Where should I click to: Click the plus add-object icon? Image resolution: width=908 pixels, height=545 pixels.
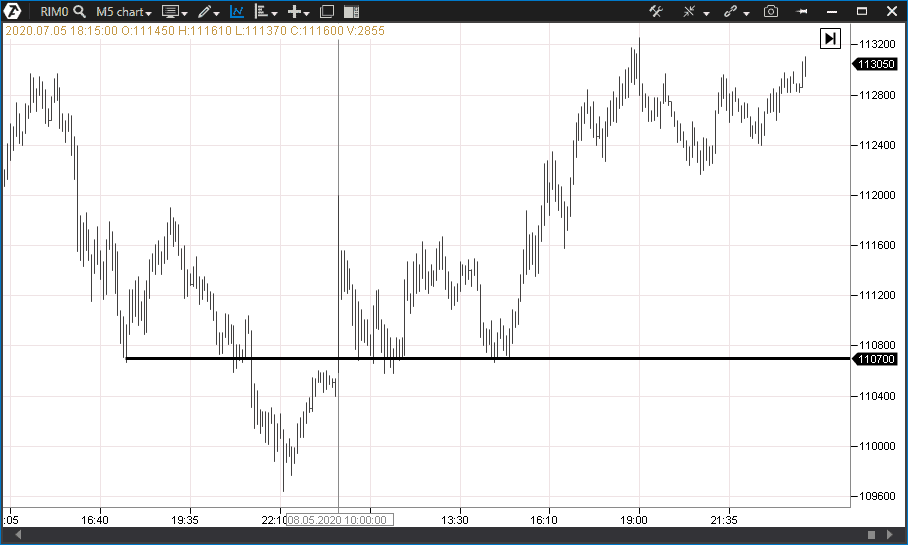(298, 12)
